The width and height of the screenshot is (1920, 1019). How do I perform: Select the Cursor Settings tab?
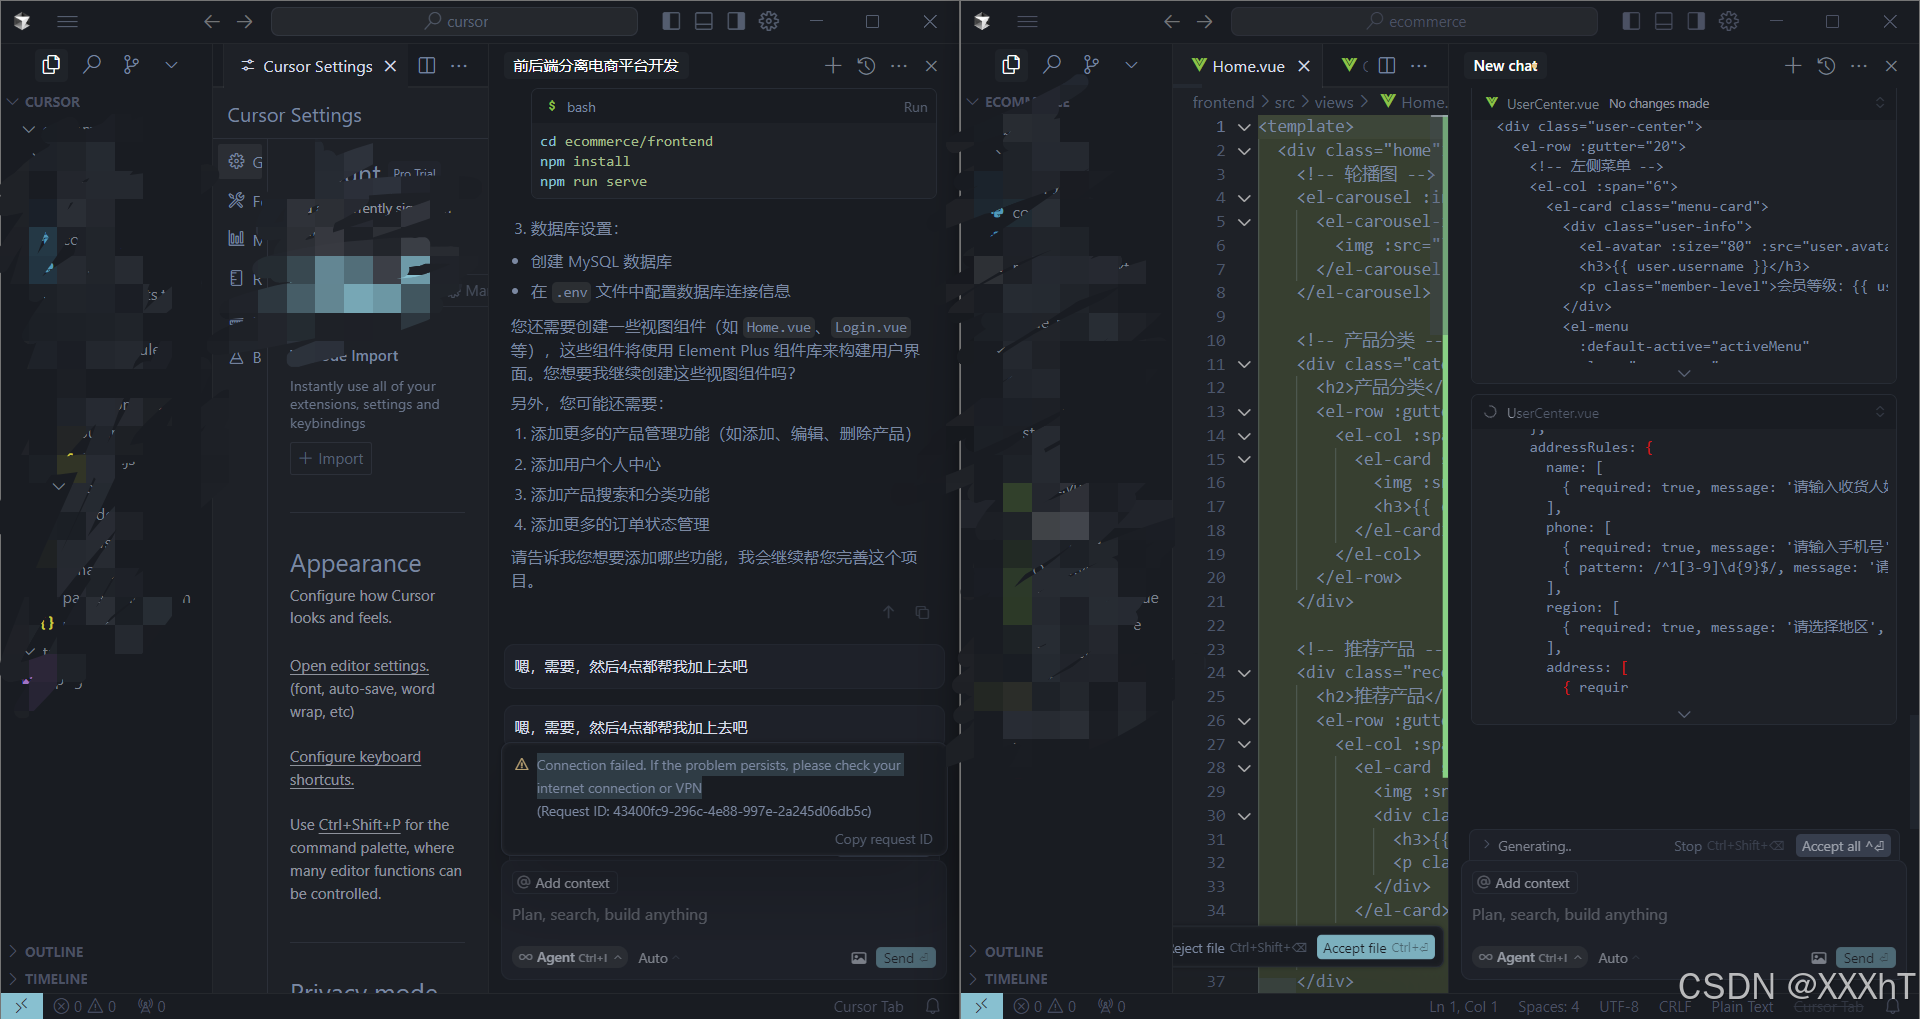[317, 66]
